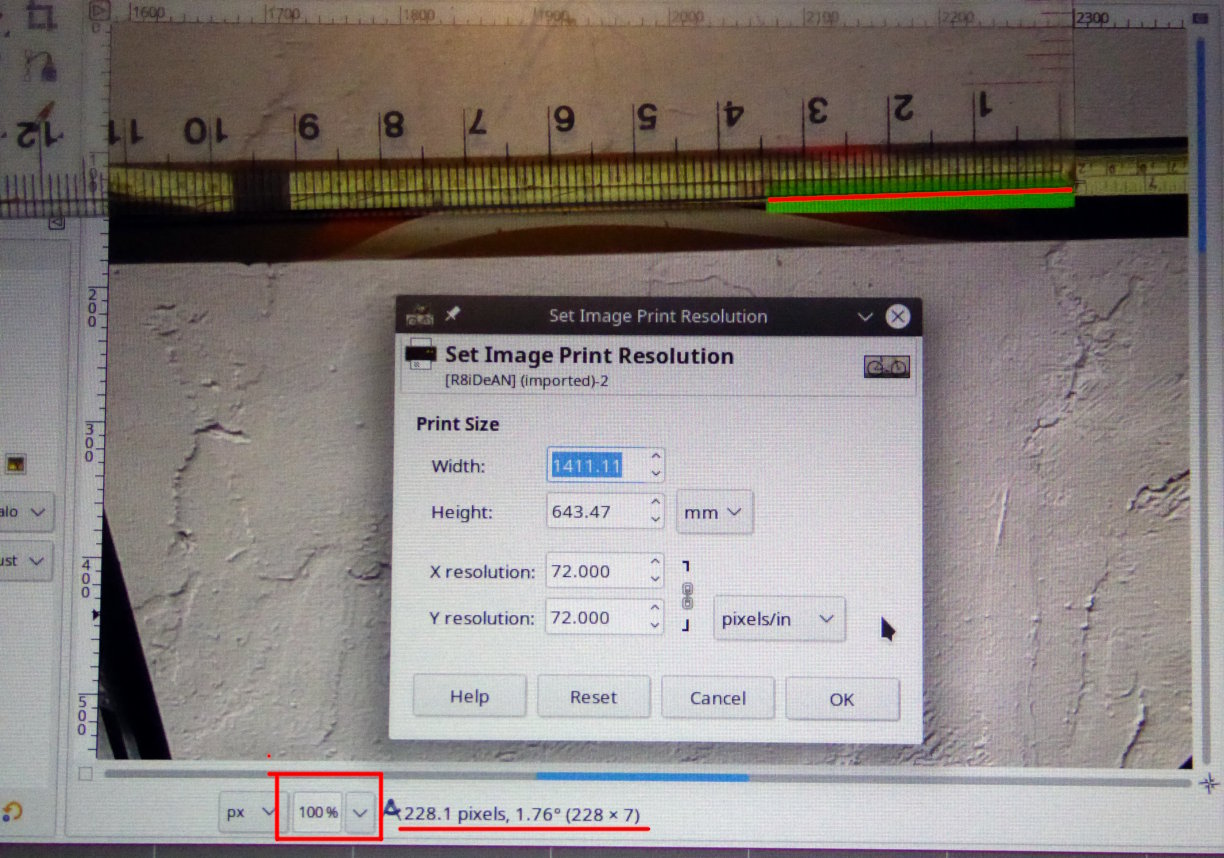Viewport: 1224px width, 858px height.
Task: Click the Reset button
Action: point(593,697)
